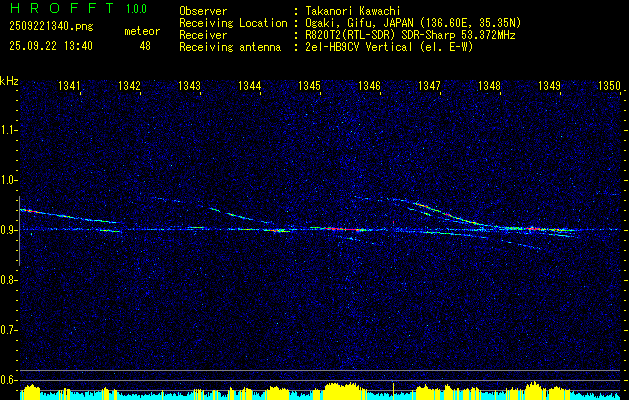
Task: Click the 1.1 kHz frequency label
Action: (x=7, y=130)
